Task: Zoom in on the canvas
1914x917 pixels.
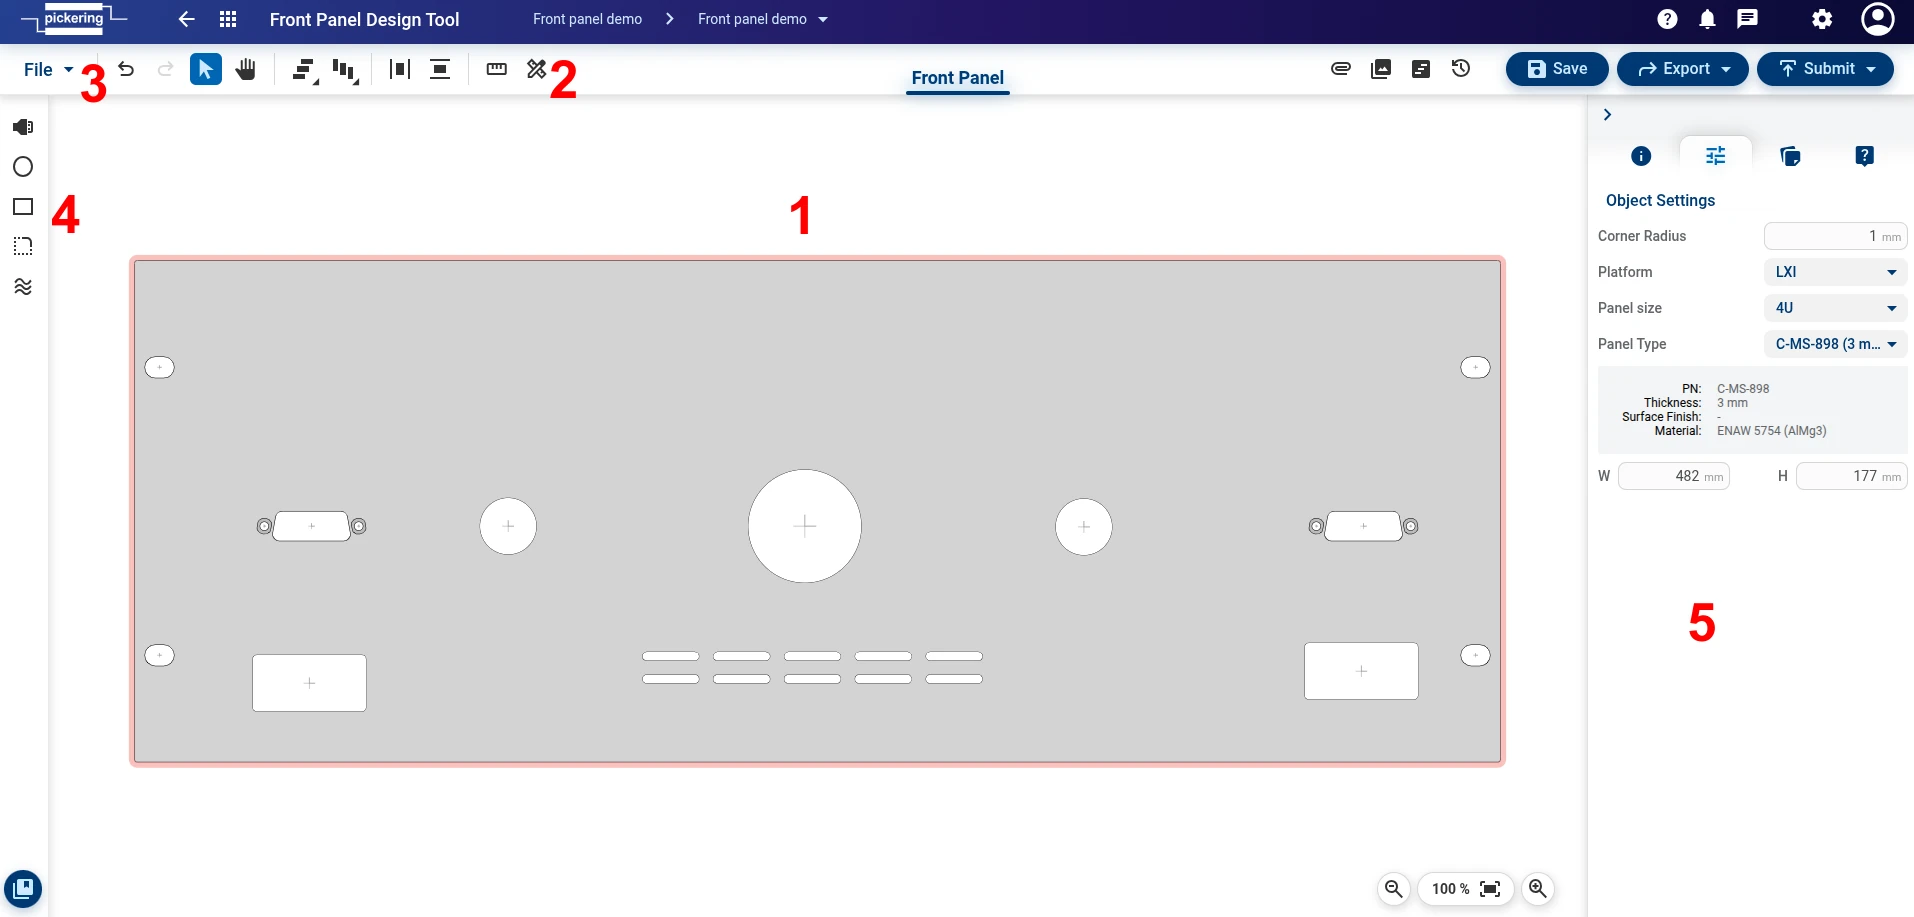Action: pos(1538,889)
